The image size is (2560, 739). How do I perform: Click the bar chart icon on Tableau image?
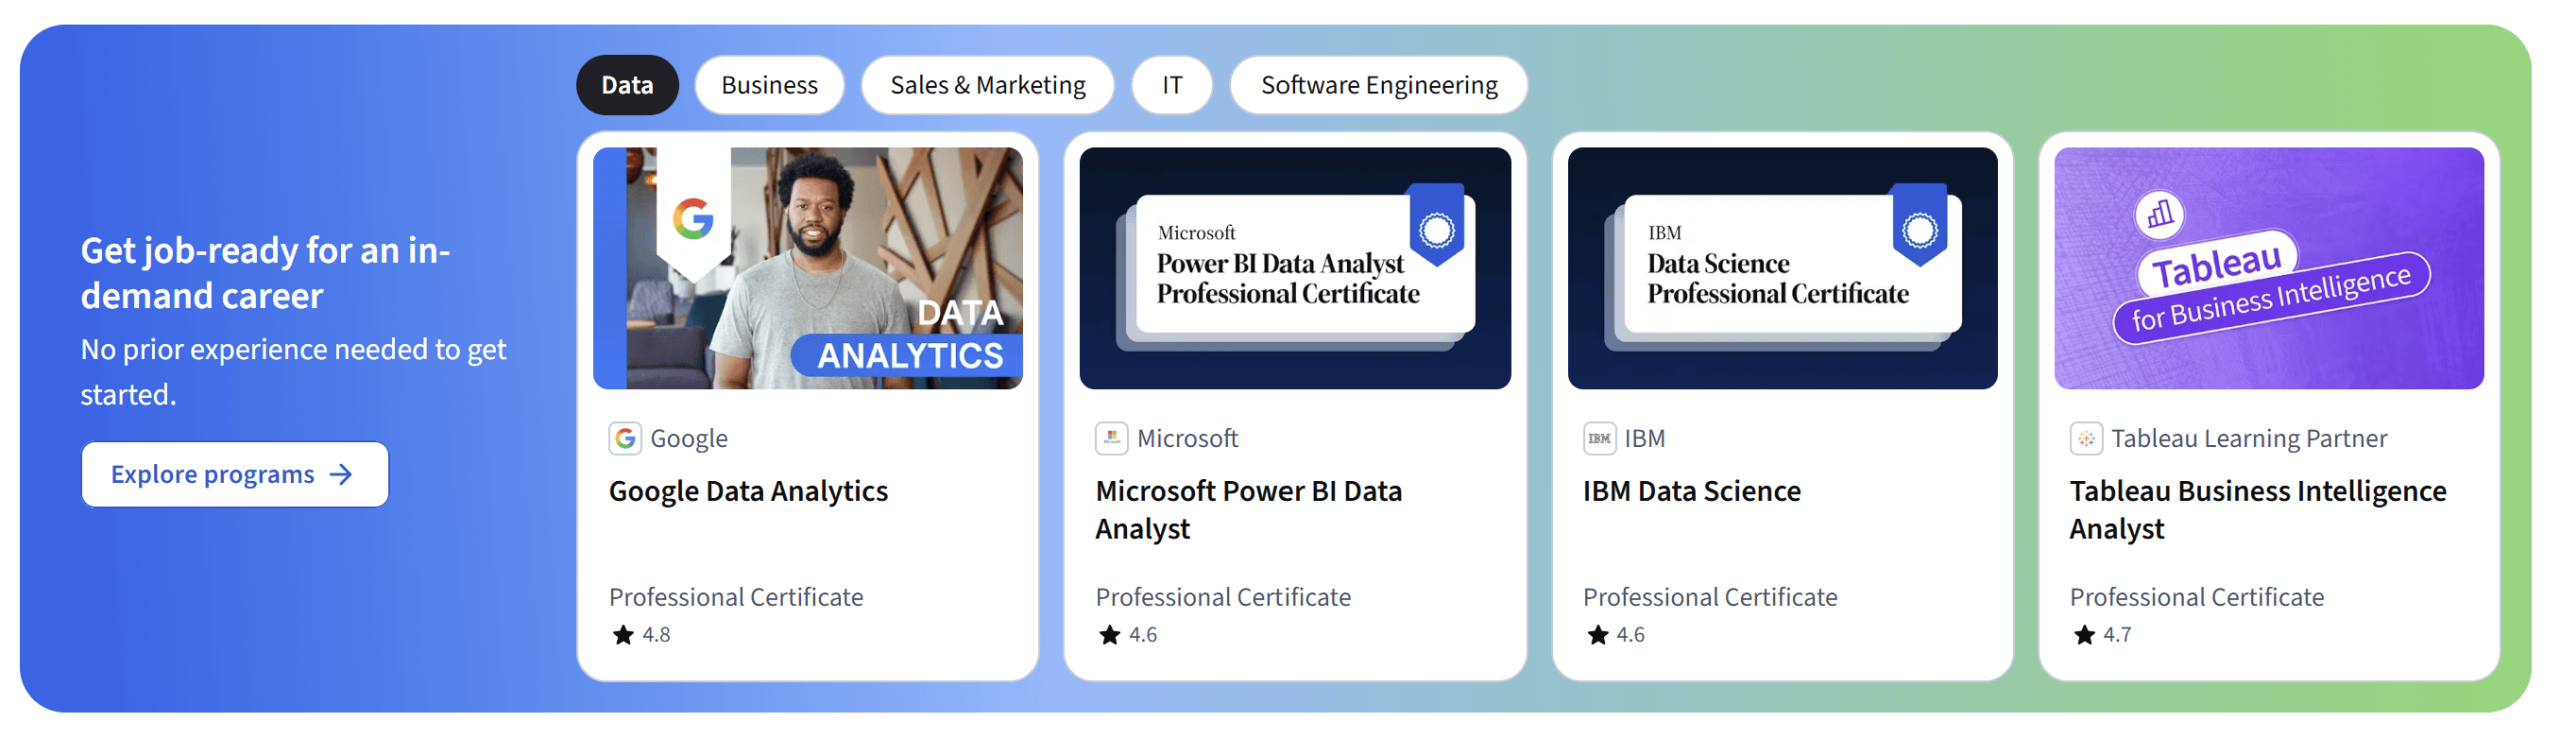2159,214
